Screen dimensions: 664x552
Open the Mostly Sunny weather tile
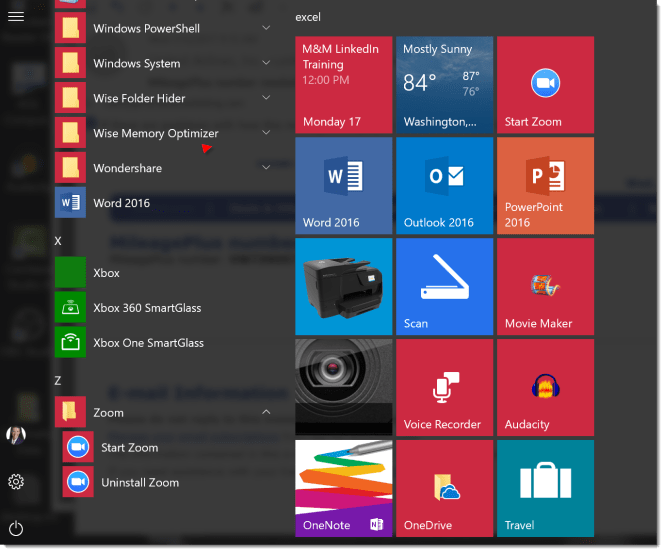tap(445, 85)
